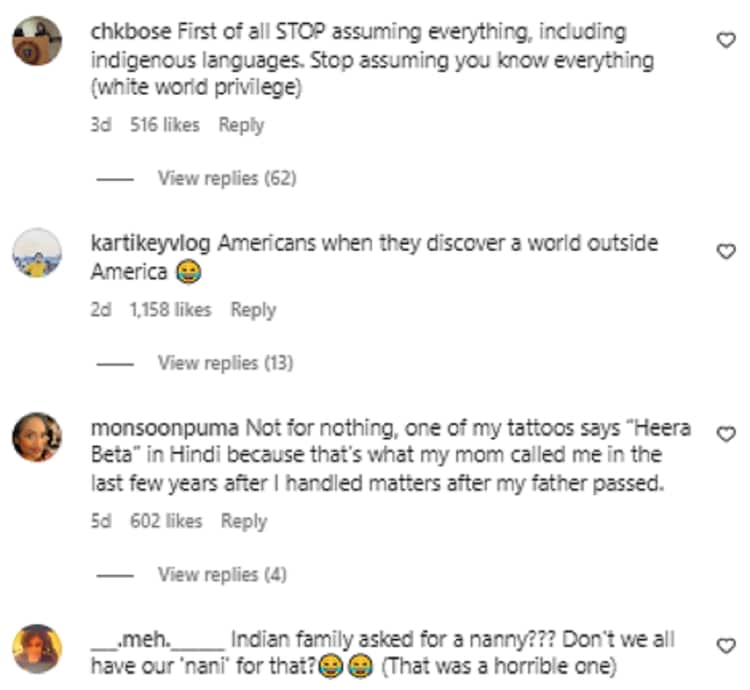Like chkbose's comment with the heart
Screen dimensions: 750x690
(727, 40)
